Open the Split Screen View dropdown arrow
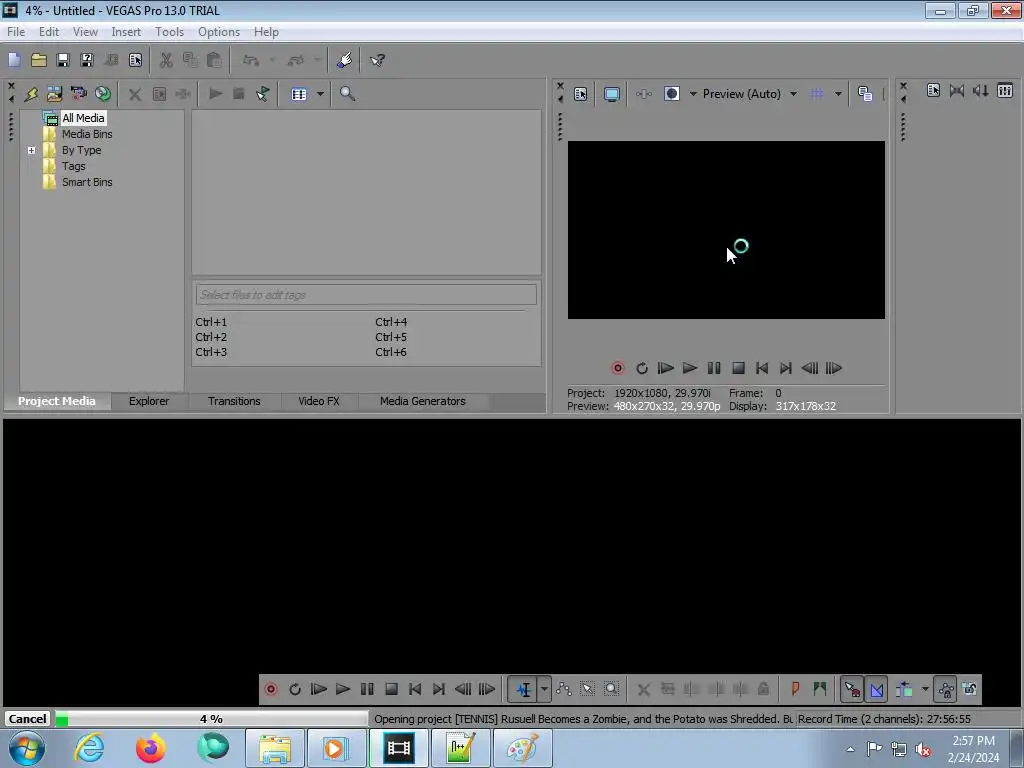The height and width of the screenshot is (768, 1024). (693, 94)
